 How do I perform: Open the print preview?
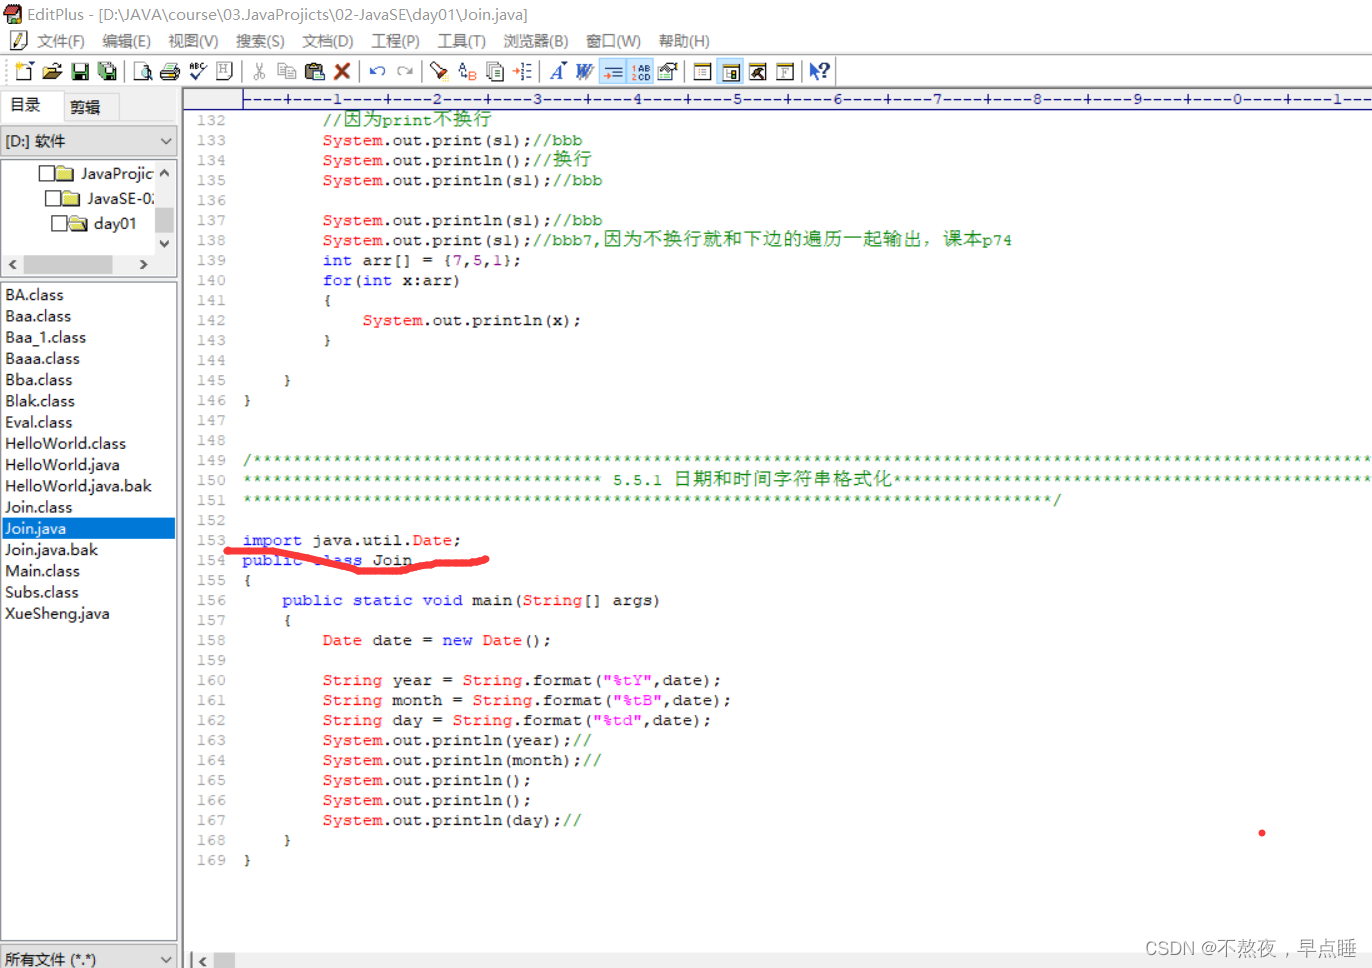[x=143, y=71]
